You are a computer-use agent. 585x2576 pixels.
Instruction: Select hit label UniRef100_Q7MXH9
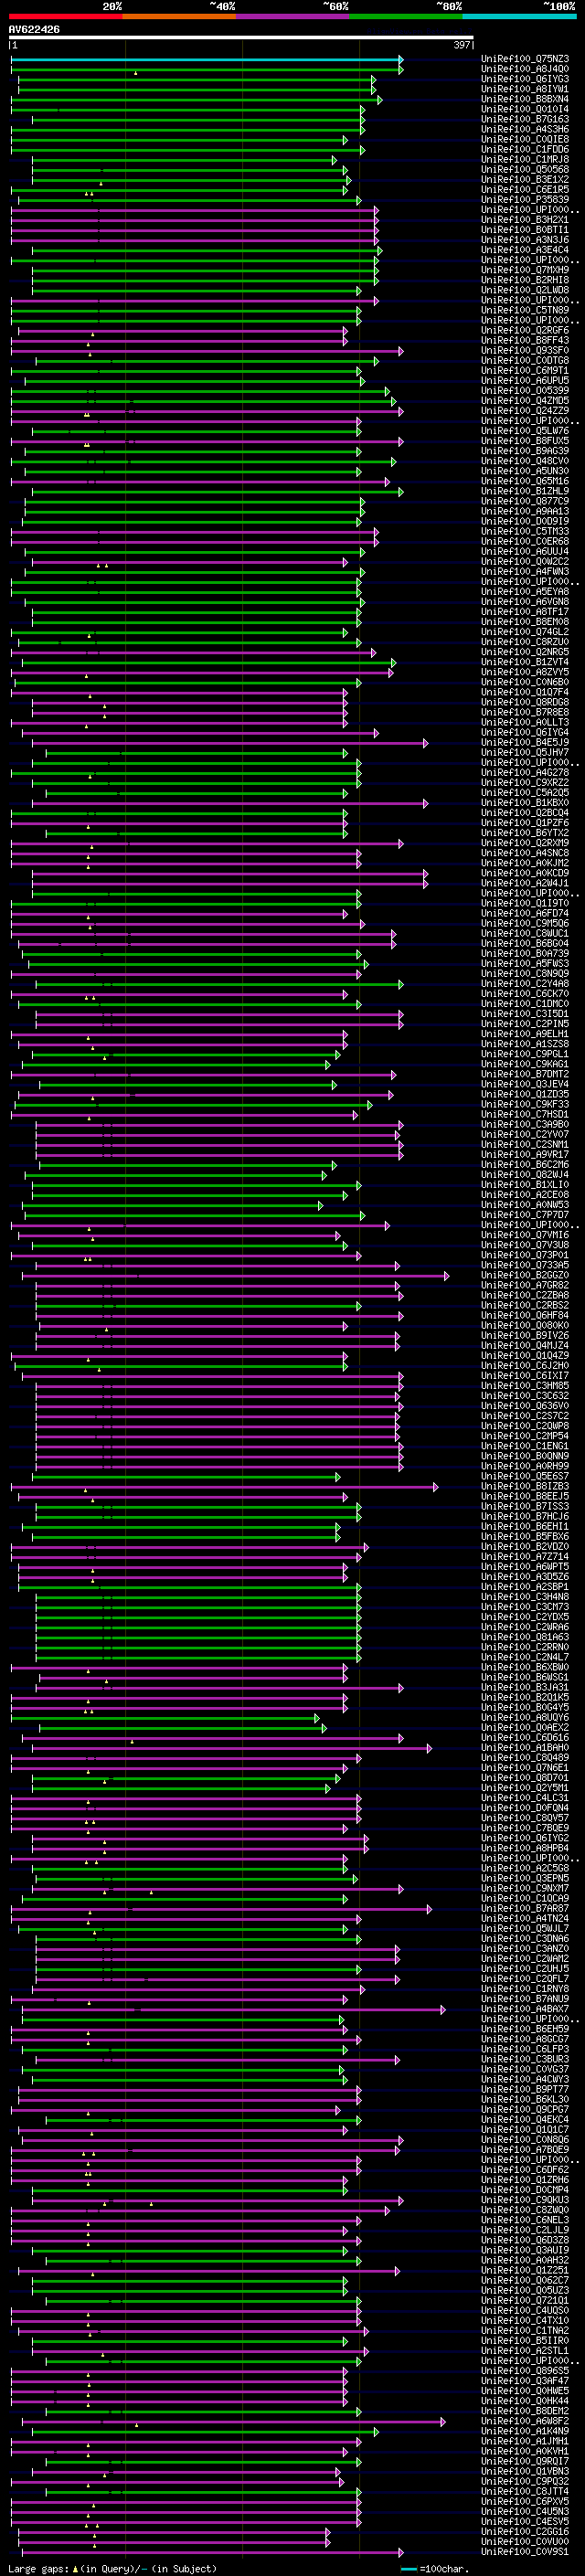[525, 270]
